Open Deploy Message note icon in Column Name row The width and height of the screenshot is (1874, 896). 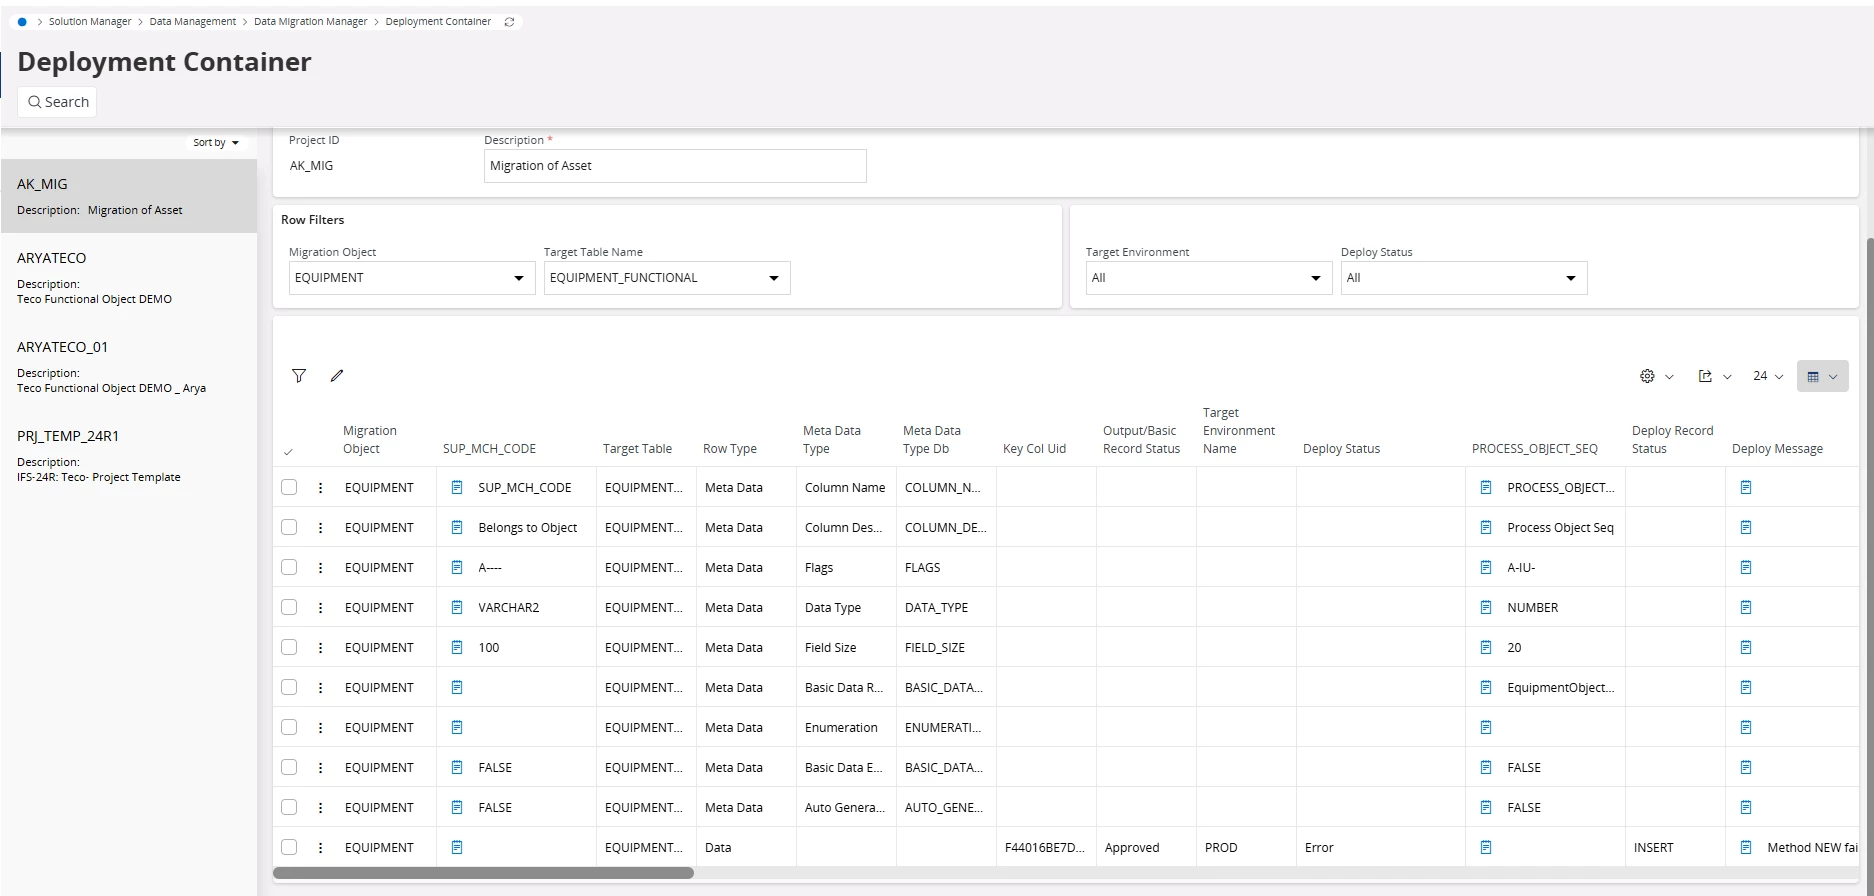pyautogui.click(x=1746, y=487)
